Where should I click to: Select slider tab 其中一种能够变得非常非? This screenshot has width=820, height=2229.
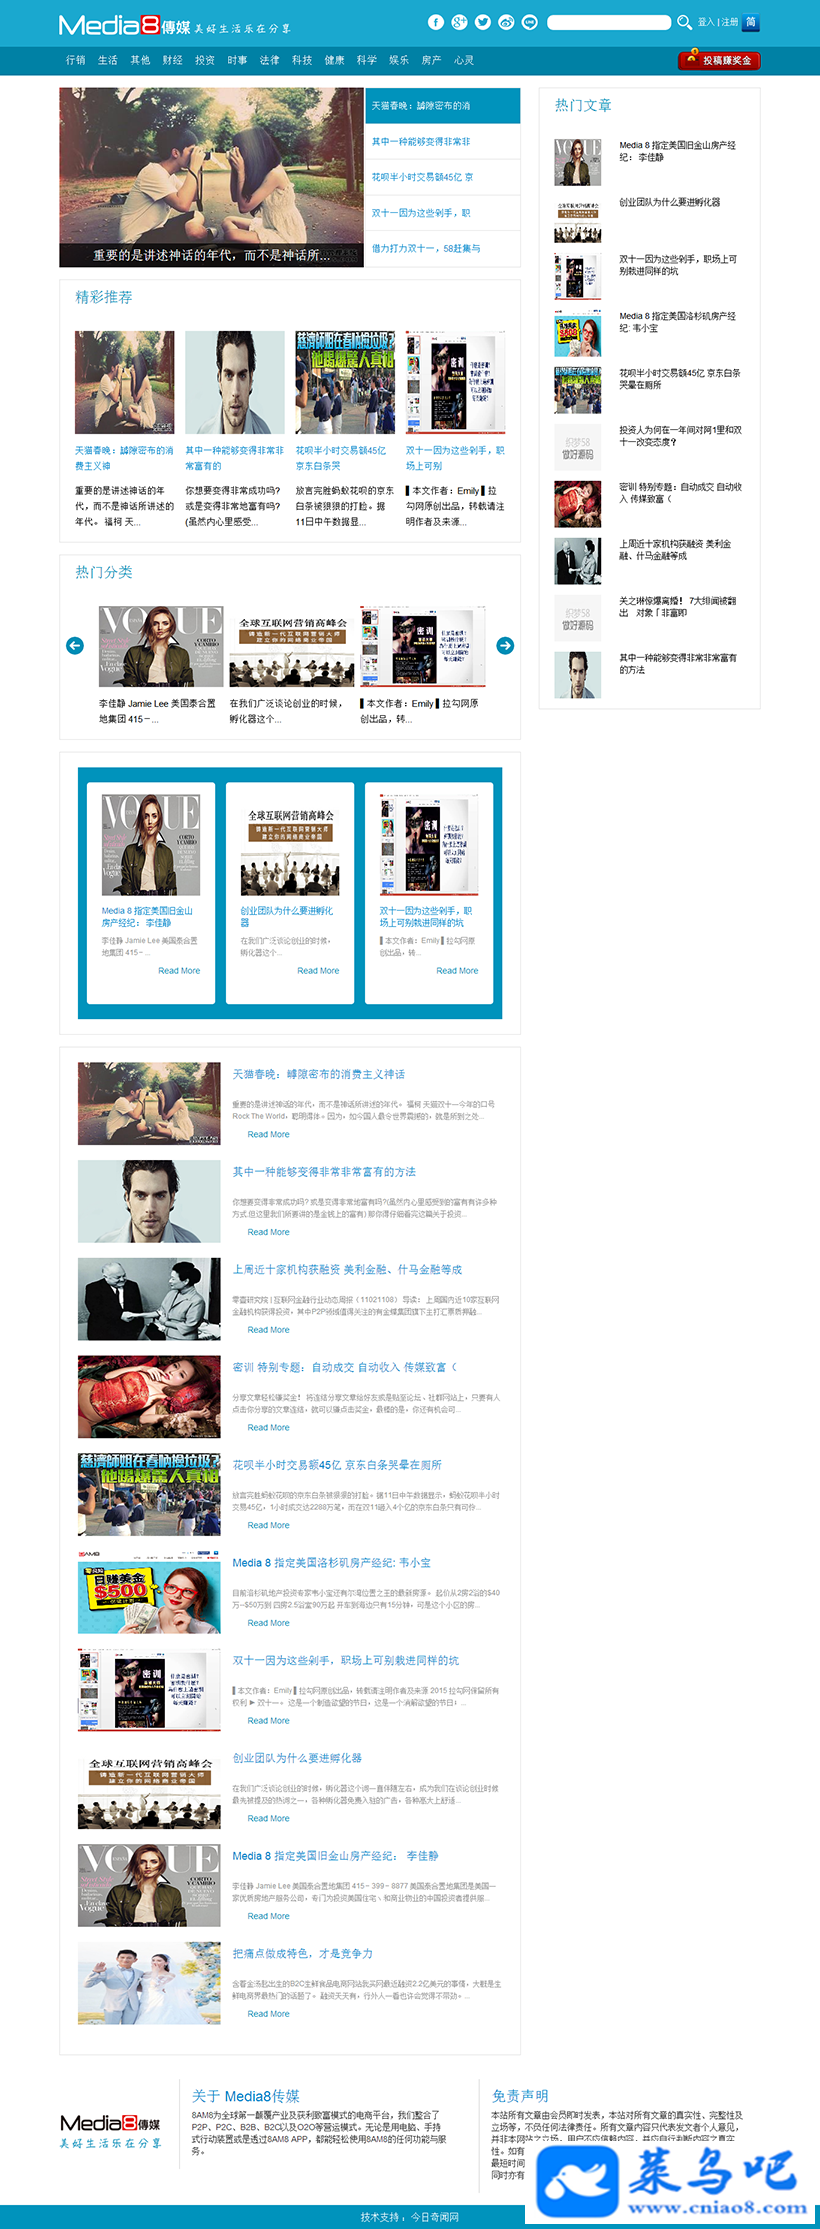(x=443, y=141)
